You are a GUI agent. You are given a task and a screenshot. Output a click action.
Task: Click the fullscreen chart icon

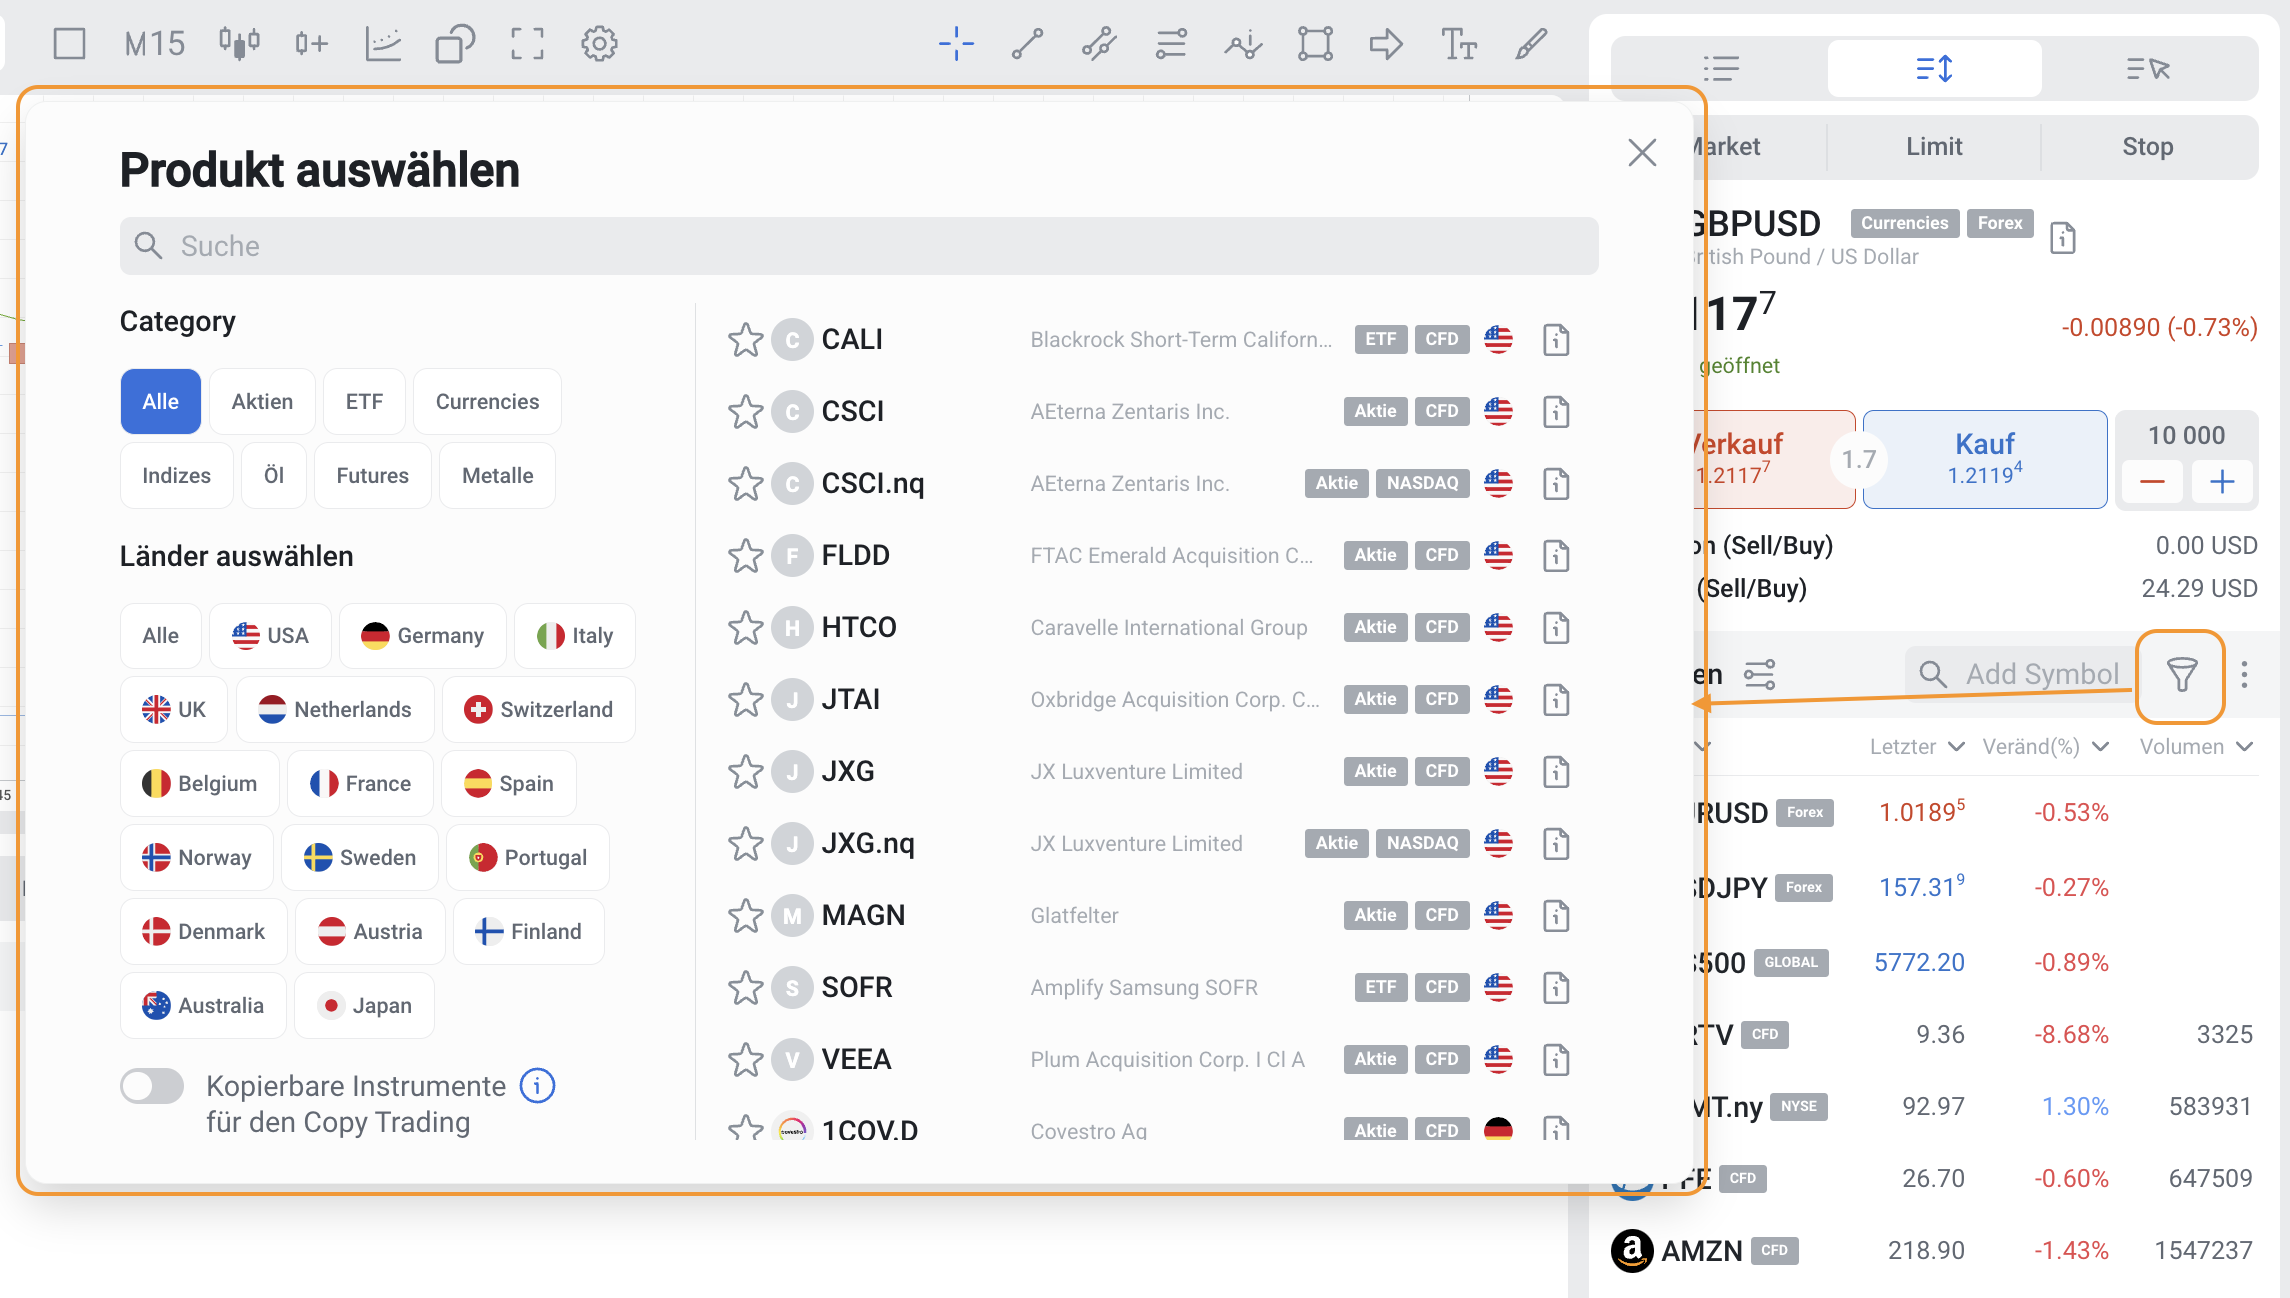tap(527, 44)
